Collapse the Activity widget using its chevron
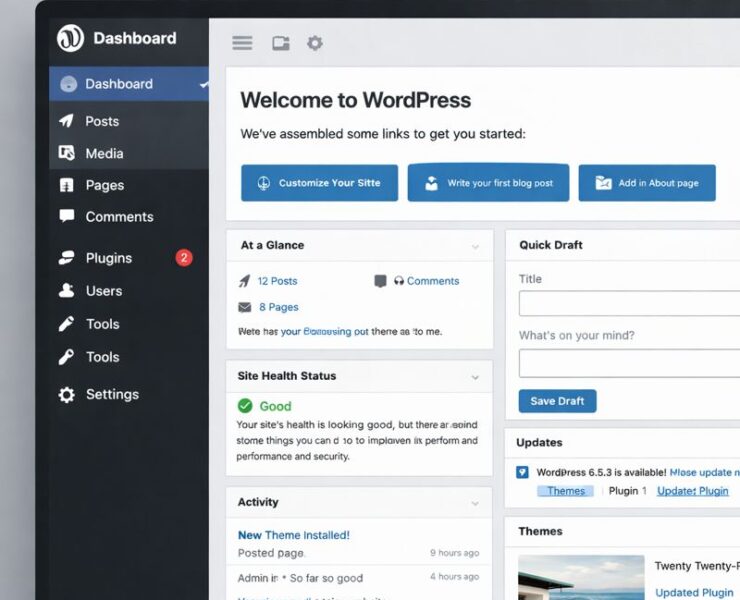Screen dimensions: 740x600 [x=475, y=503]
